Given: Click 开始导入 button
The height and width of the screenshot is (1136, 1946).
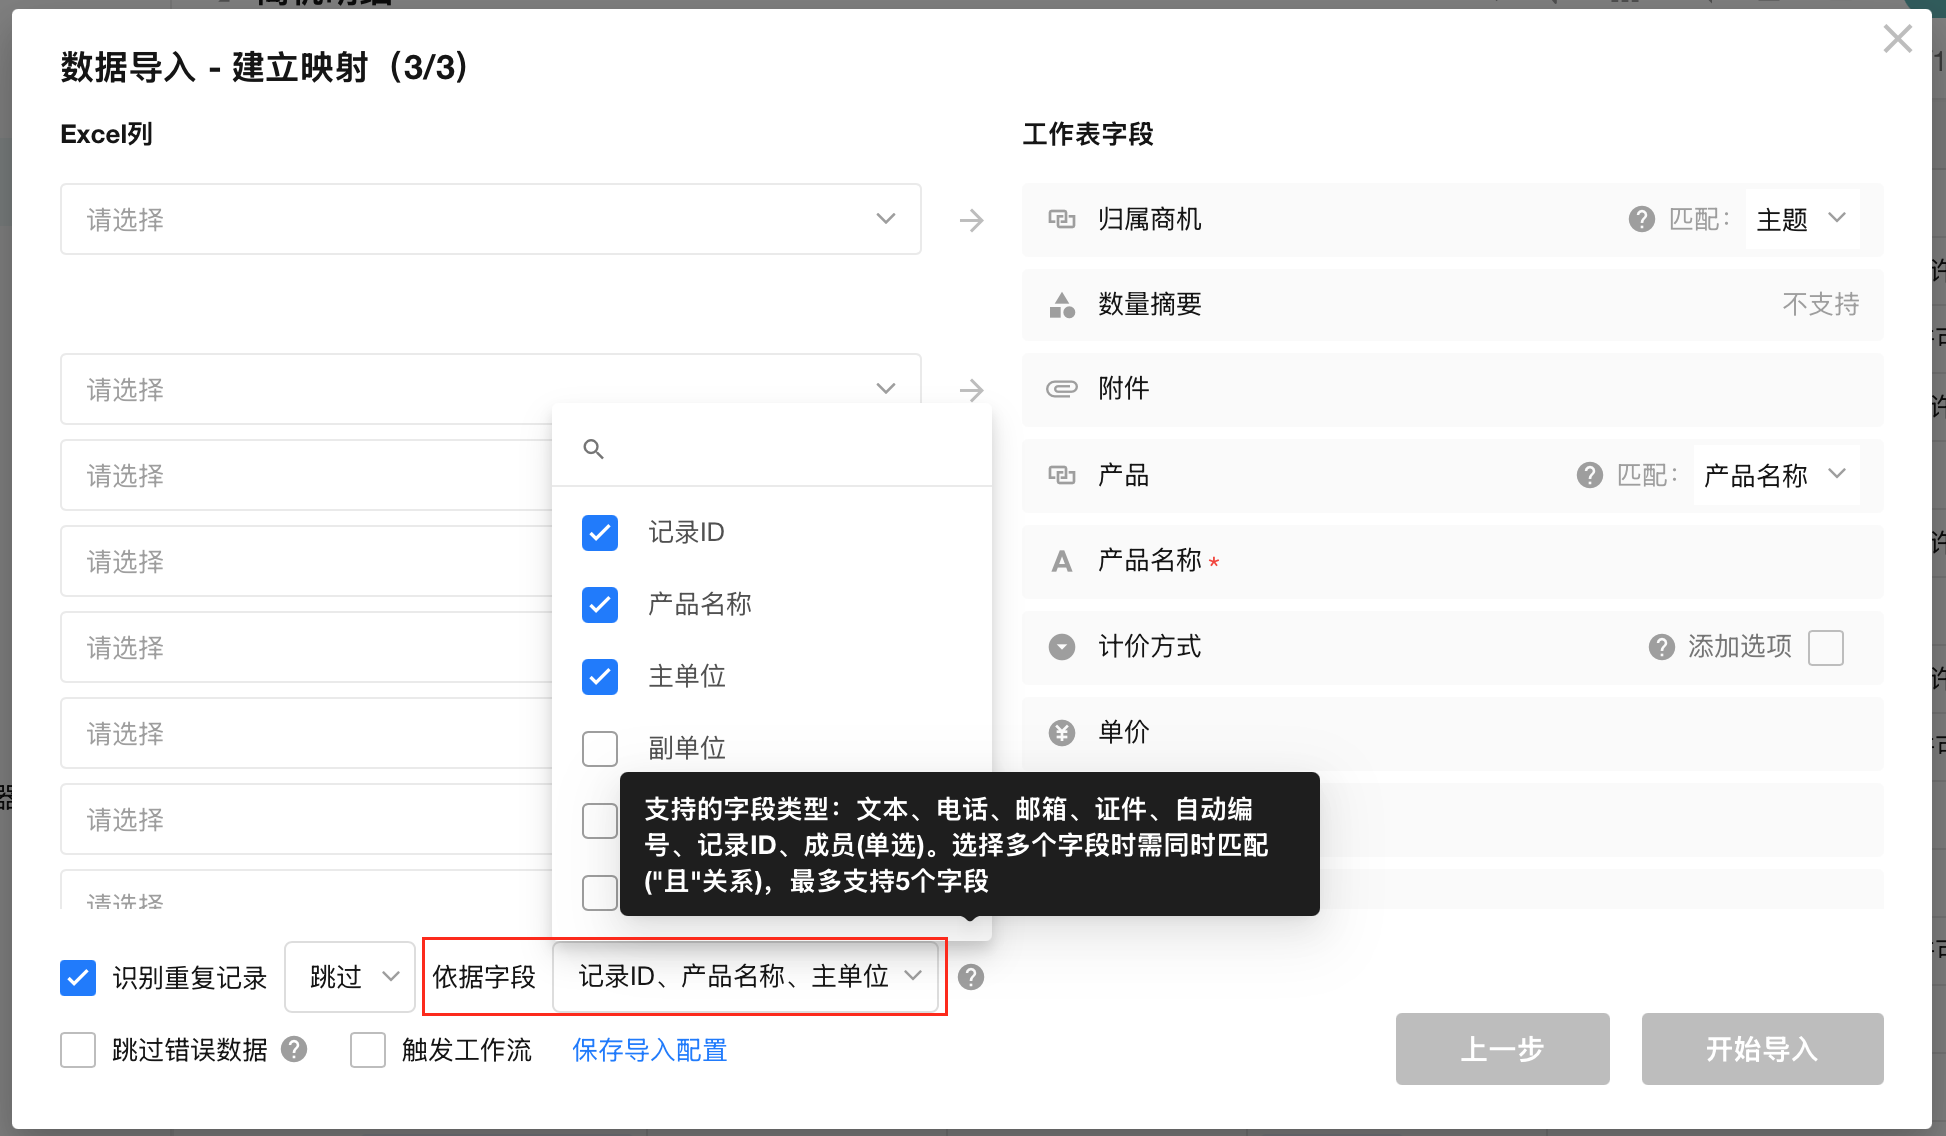Looking at the screenshot, I should click(x=1762, y=1049).
